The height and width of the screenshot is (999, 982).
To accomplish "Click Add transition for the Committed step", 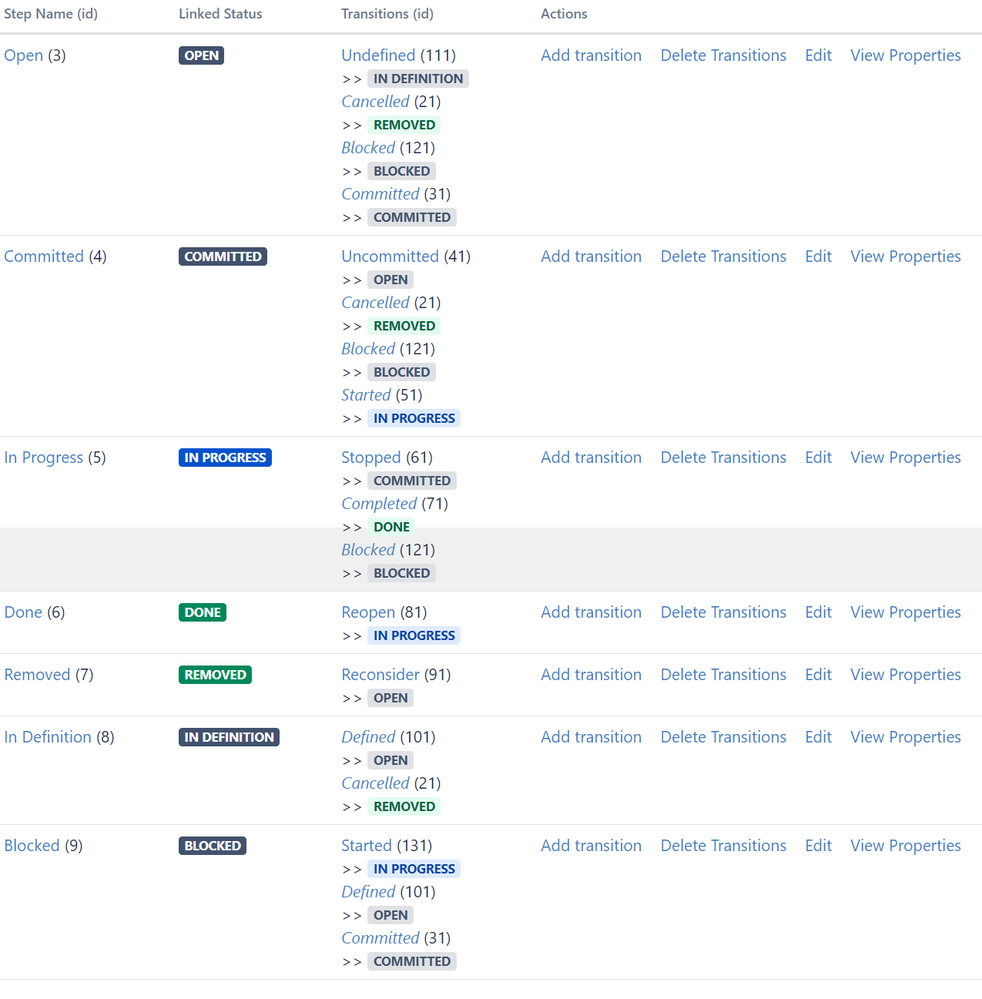I will [x=591, y=256].
